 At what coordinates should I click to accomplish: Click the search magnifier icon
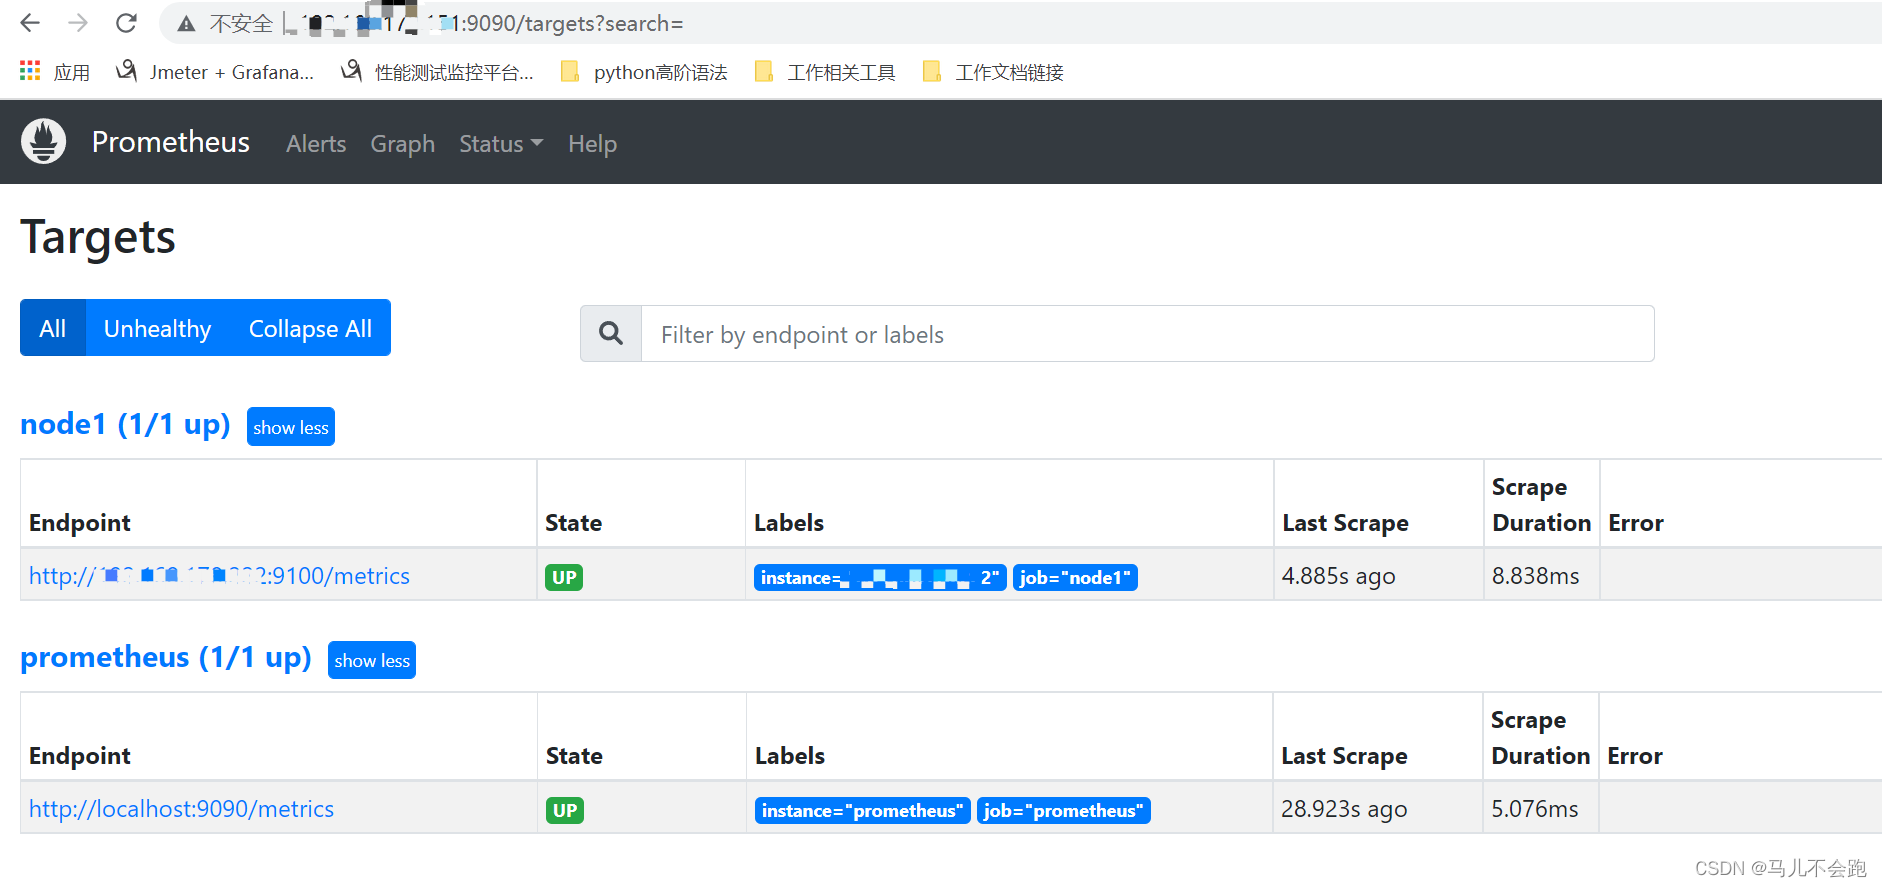tap(611, 333)
